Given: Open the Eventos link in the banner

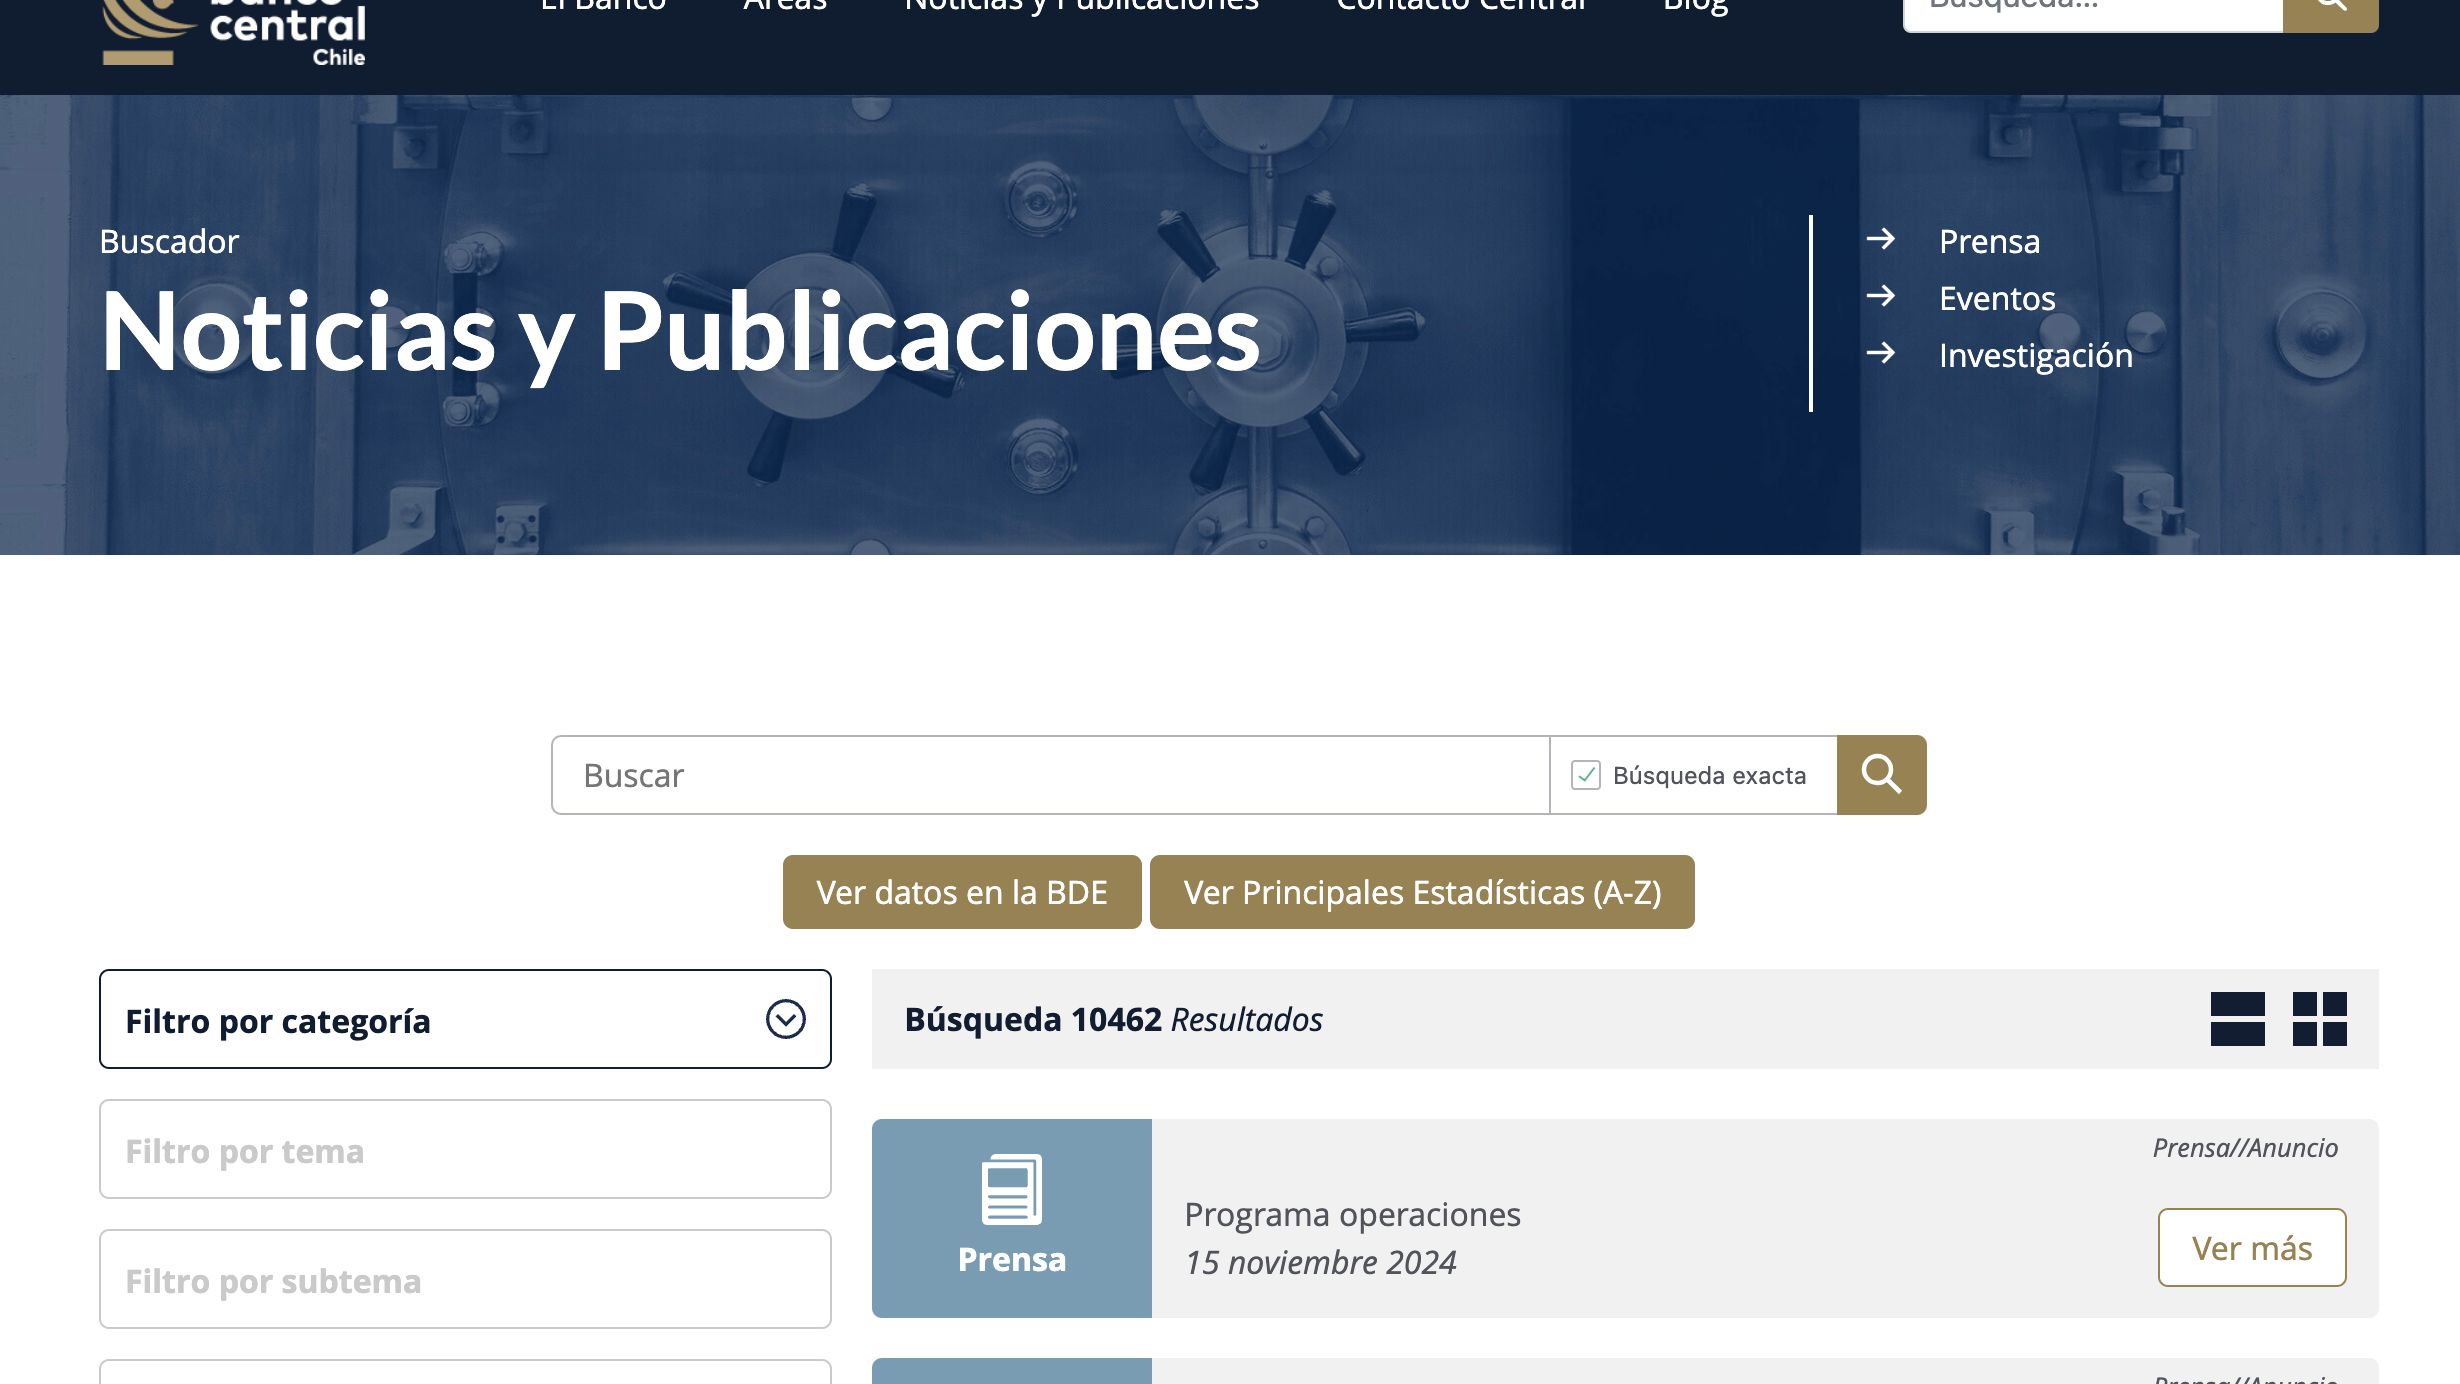Looking at the screenshot, I should click(1997, 298).
